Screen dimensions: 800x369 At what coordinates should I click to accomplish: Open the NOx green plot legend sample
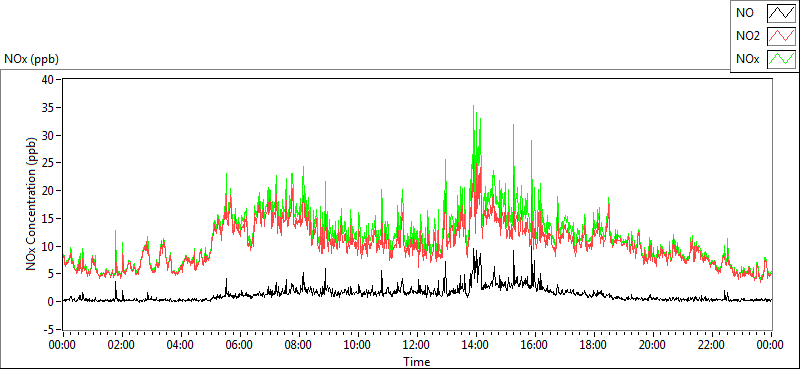[x=781, y=59]
